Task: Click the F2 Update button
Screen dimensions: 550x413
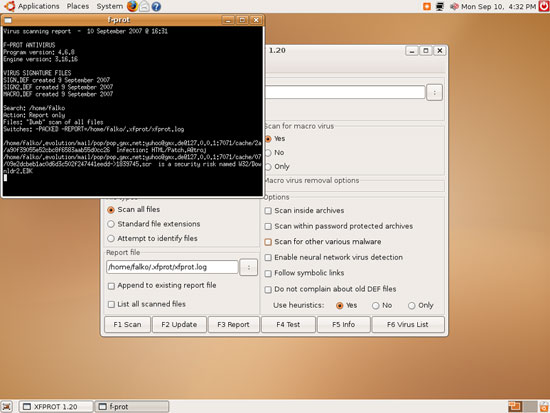Action: pos(179,325)
